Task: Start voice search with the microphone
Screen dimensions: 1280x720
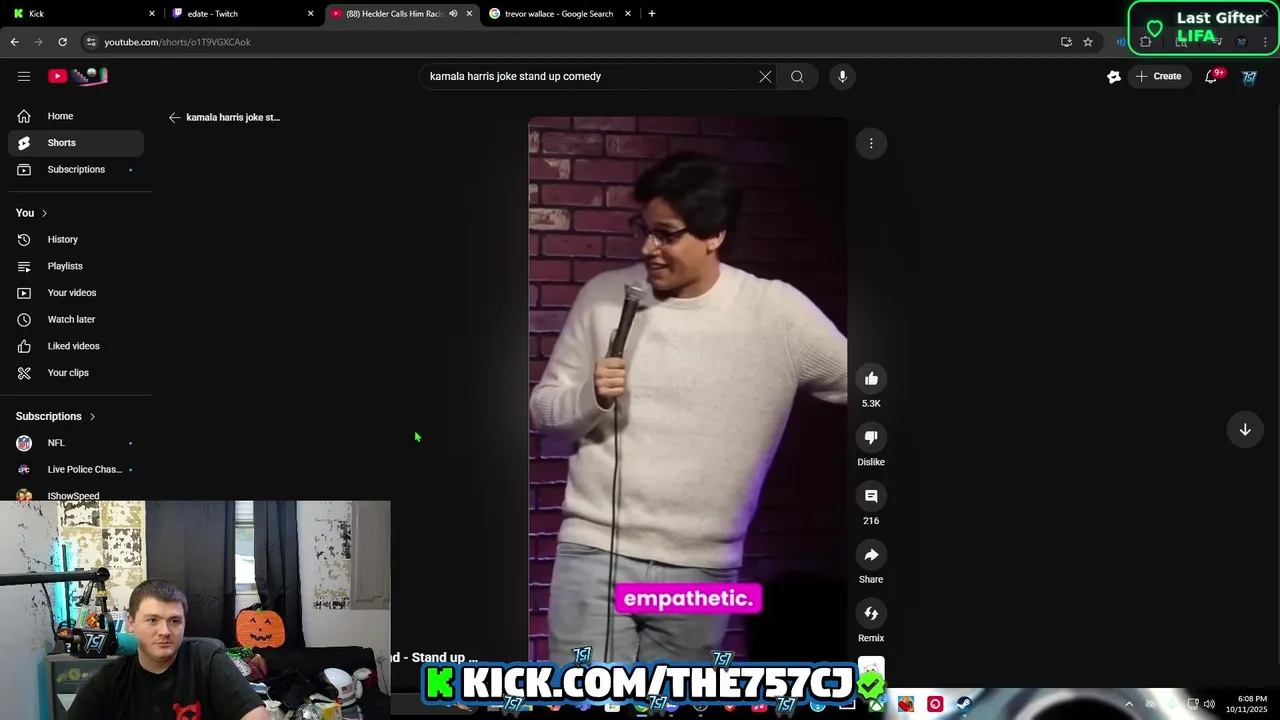Action: pyautogui.click(x=842, y=76)
